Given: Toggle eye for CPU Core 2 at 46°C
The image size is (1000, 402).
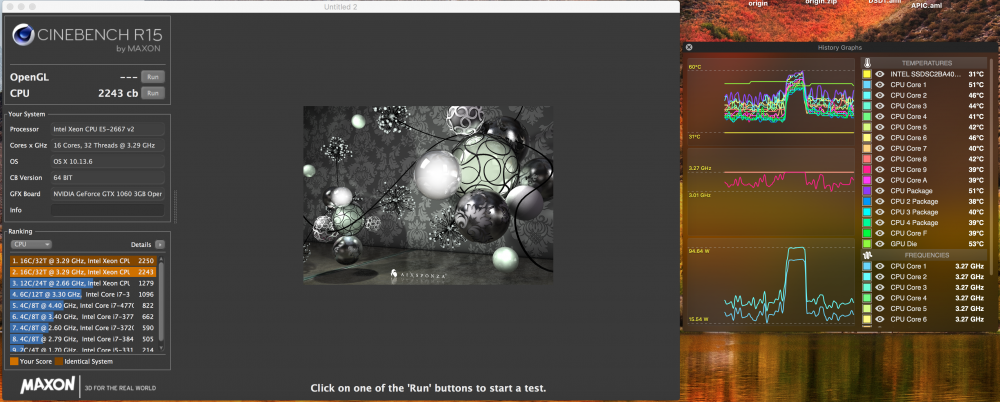Looking at the screenshot, I should point(879,95).
